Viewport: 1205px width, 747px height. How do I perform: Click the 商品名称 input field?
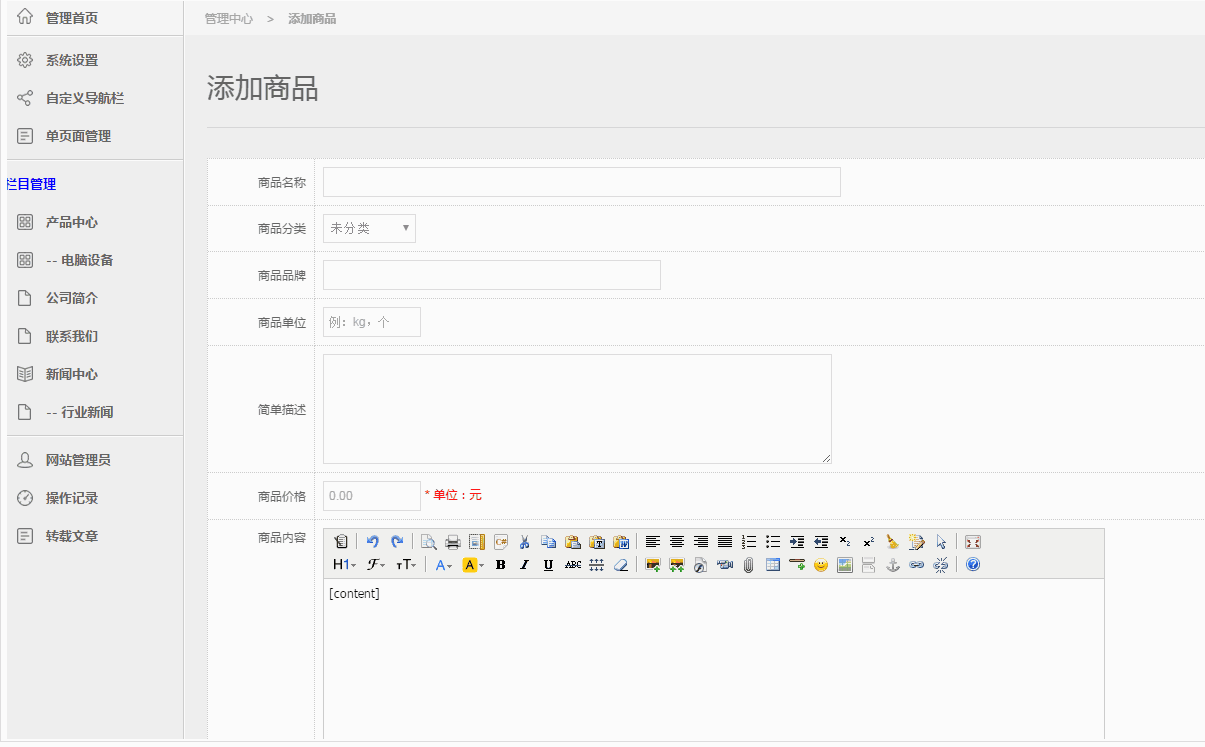[x=581, y=182]
